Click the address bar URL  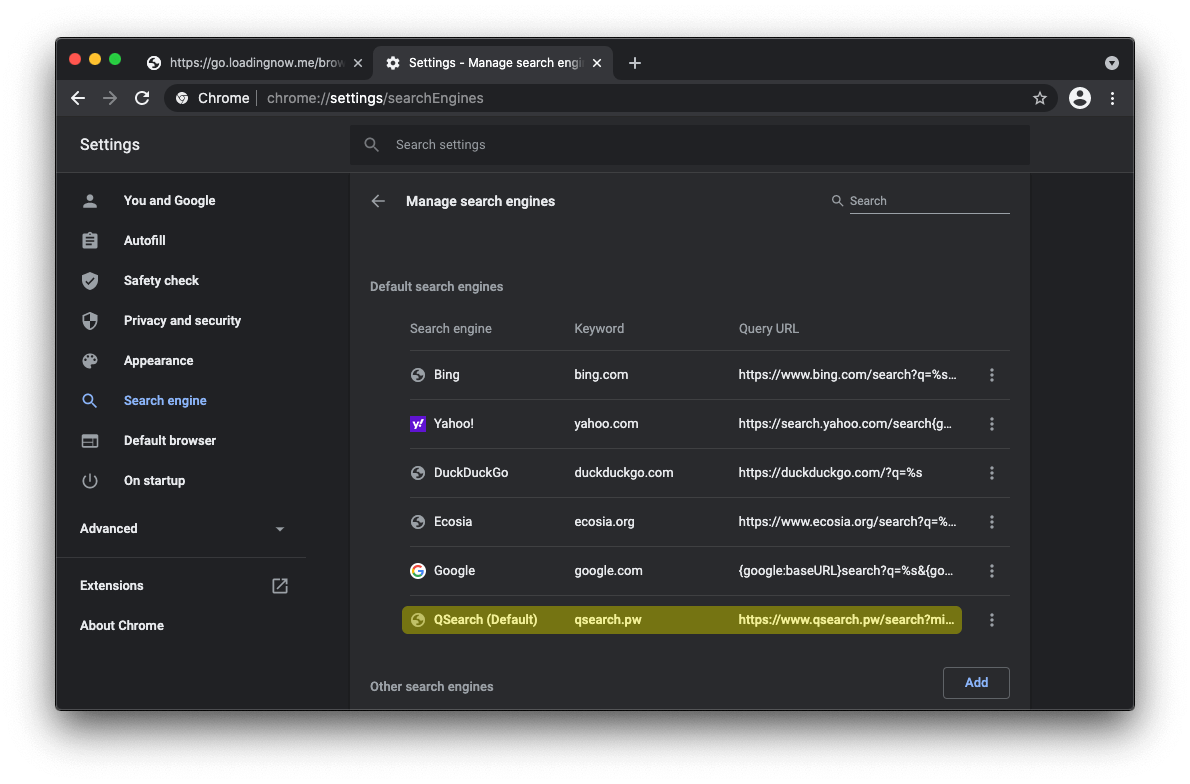(375, 98)
